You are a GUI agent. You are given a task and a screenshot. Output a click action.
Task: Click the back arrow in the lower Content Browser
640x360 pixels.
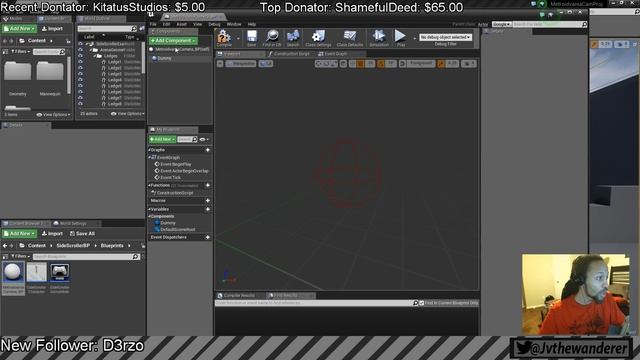click(x=5, y=246)
